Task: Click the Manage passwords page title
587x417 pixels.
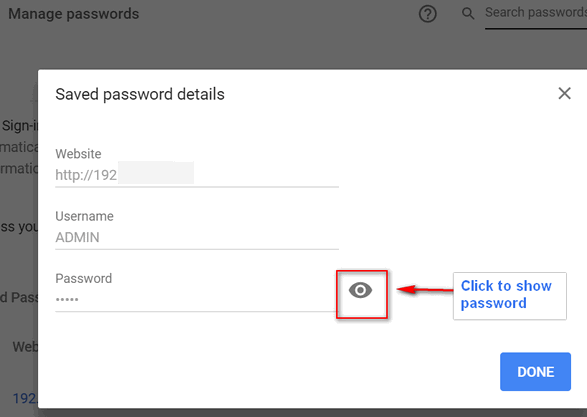Action: 74,14
